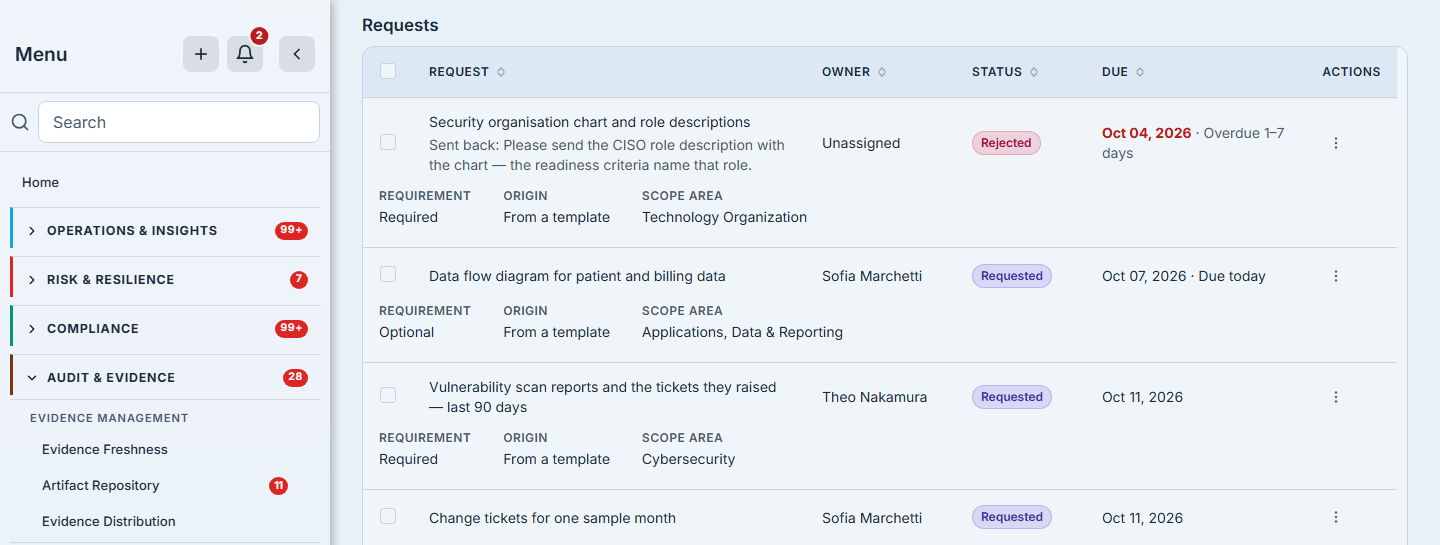
Task: Click Requested badge on Change tickets row
Action: pos(1012,517)
